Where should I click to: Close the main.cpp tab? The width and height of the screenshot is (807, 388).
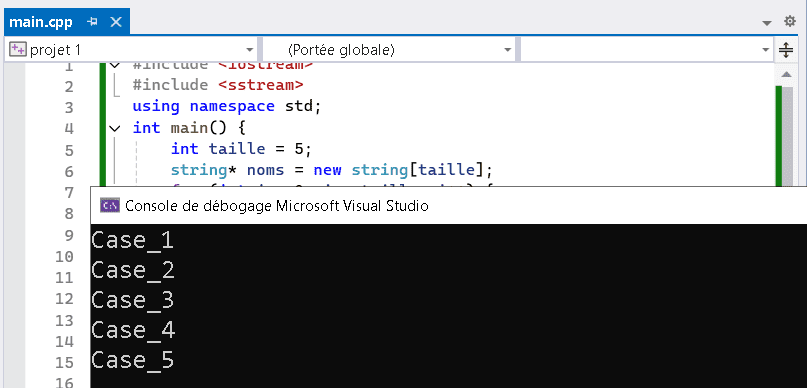tap(116, 22)
